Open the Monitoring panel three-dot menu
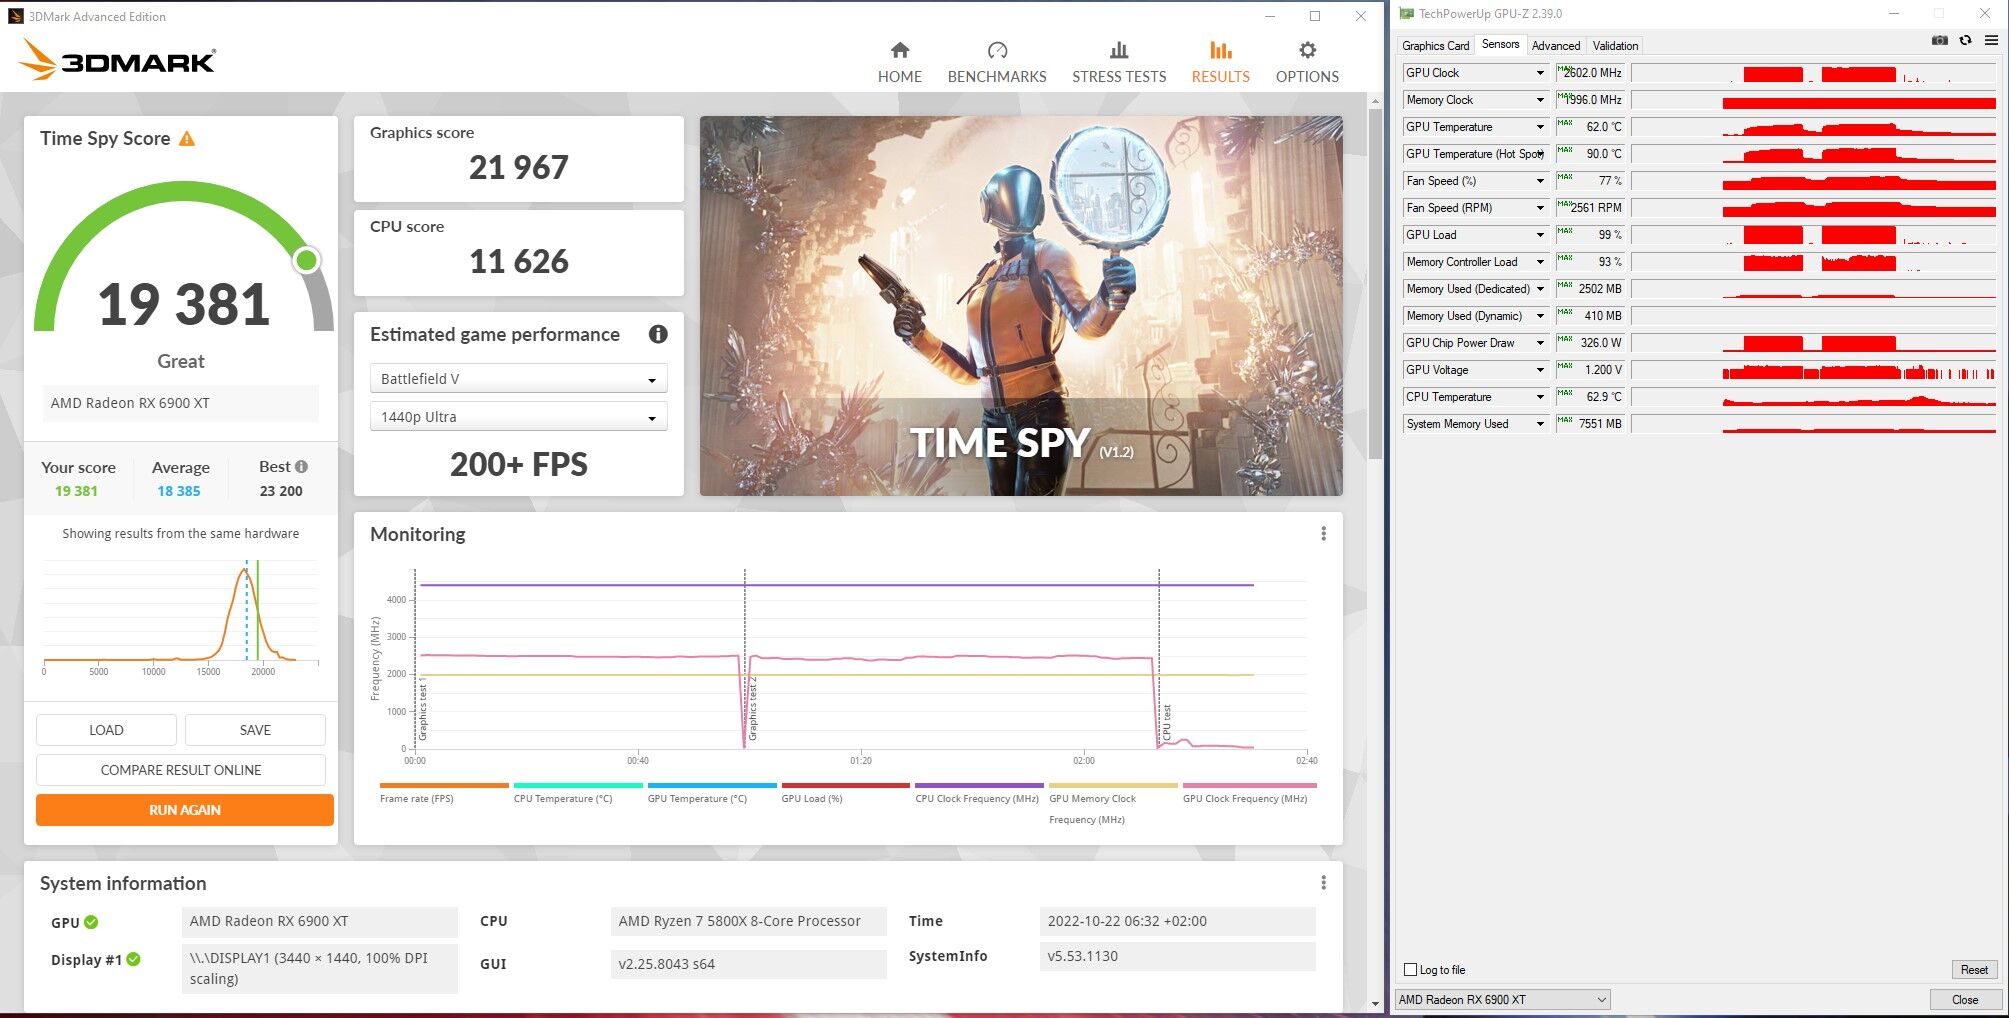This screenshot has width=2009, height=1018. click(x=1323, y=534)
